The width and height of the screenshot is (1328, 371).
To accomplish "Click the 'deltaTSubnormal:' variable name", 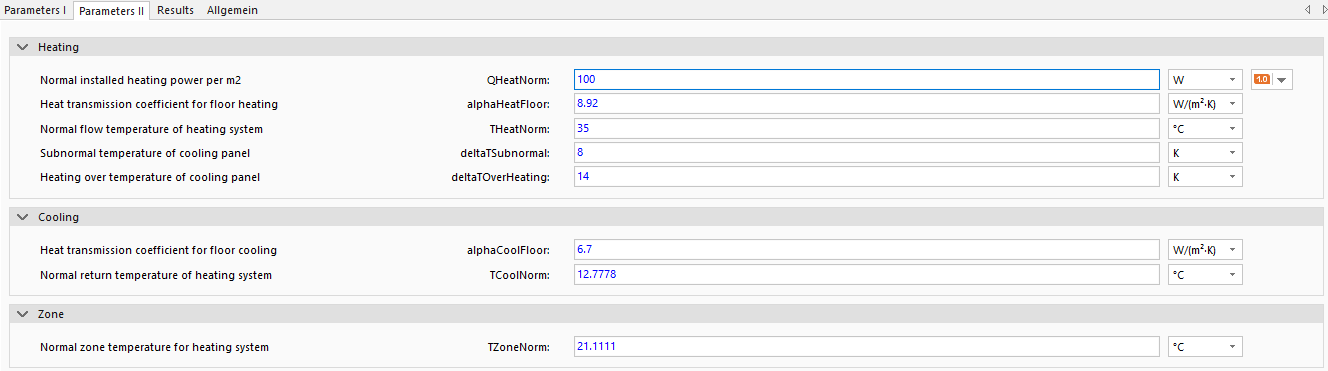I will [505, 153].
